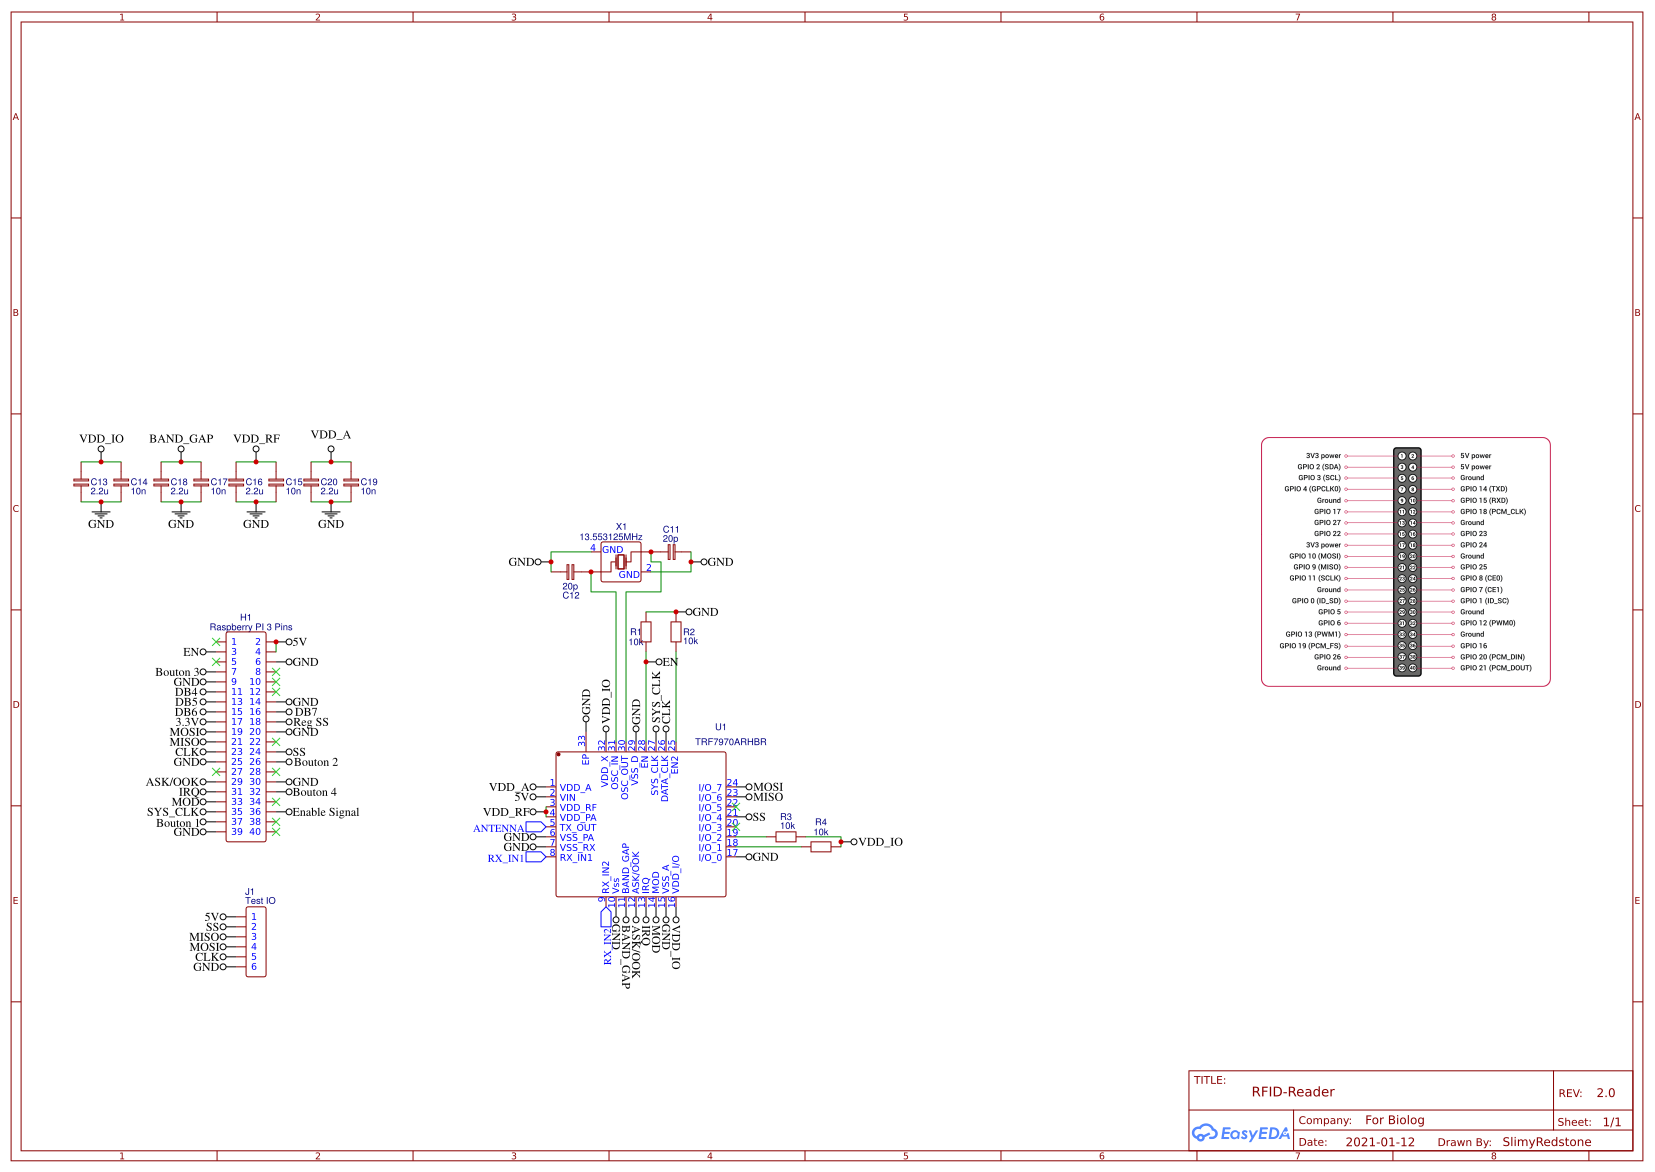The image size is (1655, 1172).
Task: Select the BAND_GAP power flag above C18
Action: click(x=180, y=438)
